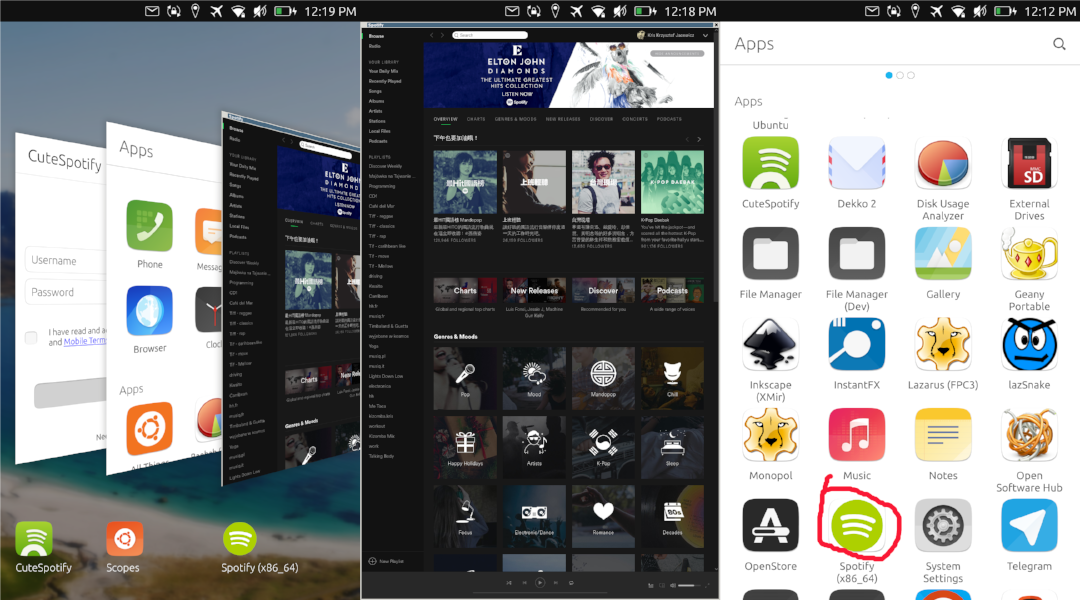Launch the InstantFX app
Screen dimensions: 1080x600
point(857,344)
